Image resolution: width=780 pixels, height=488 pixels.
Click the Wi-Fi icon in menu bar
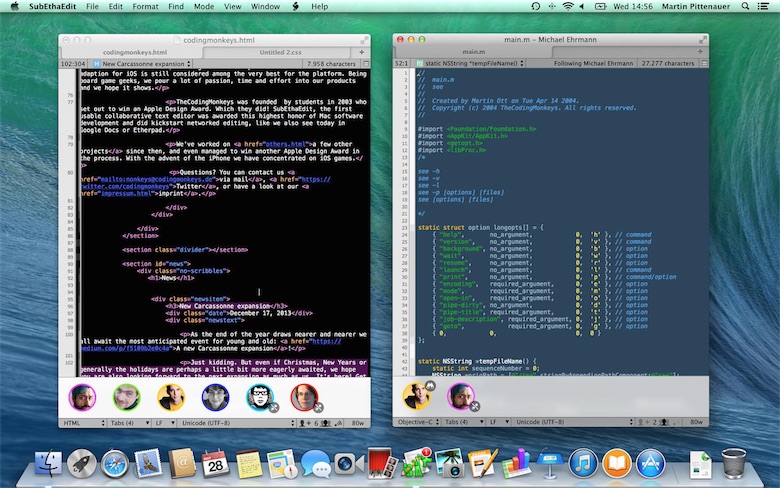point(568,6)
